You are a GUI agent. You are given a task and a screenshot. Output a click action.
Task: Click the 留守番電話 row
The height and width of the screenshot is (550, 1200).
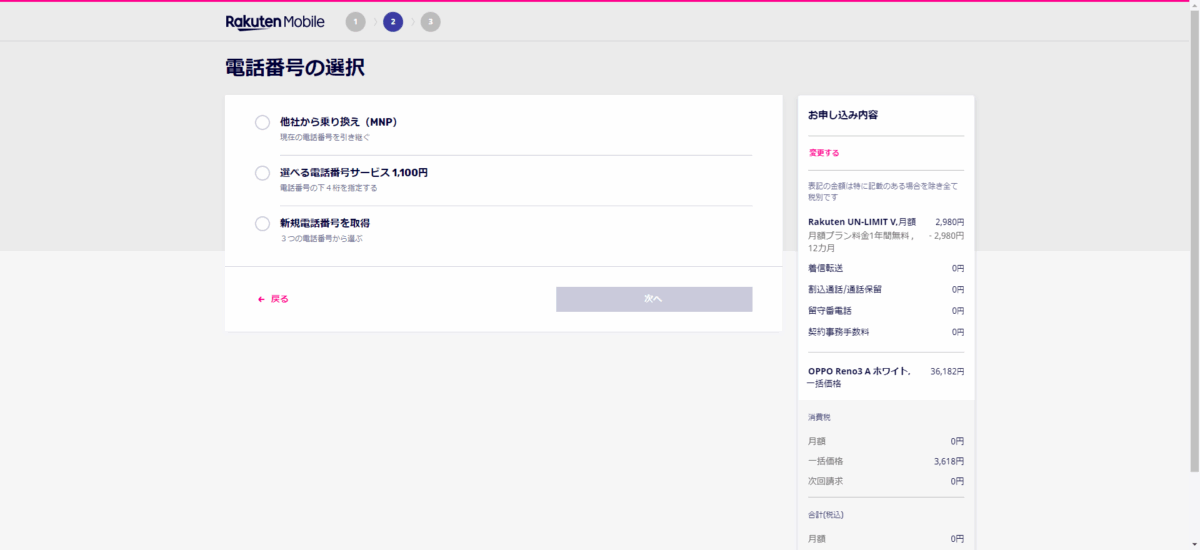coord(886,311)
